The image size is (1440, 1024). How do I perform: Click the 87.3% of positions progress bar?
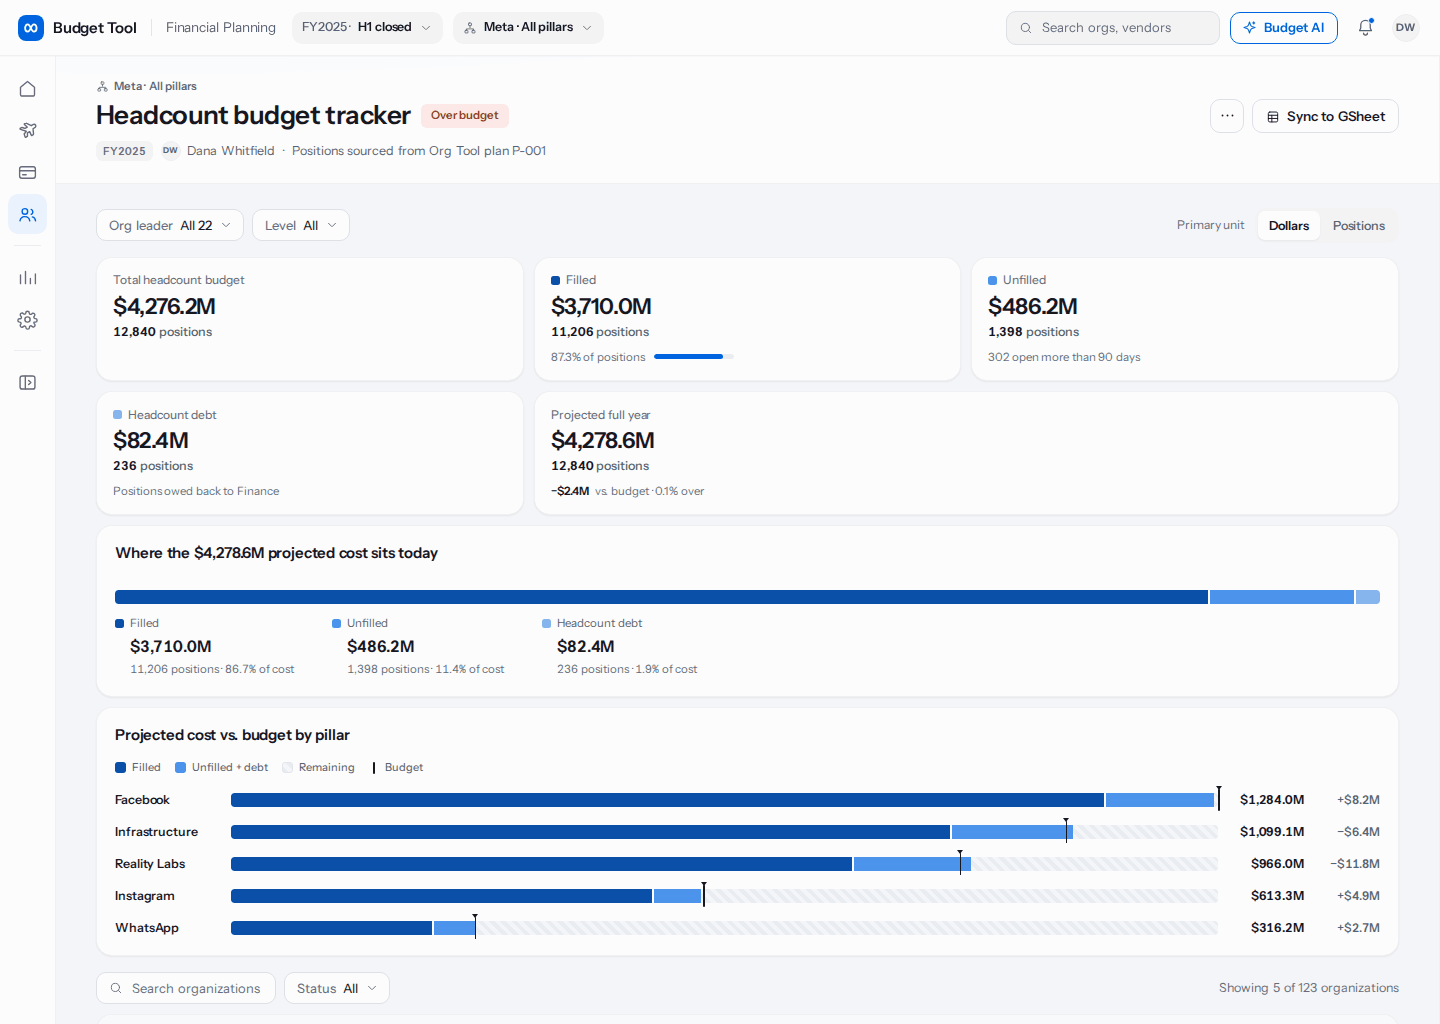click(693, 357)
